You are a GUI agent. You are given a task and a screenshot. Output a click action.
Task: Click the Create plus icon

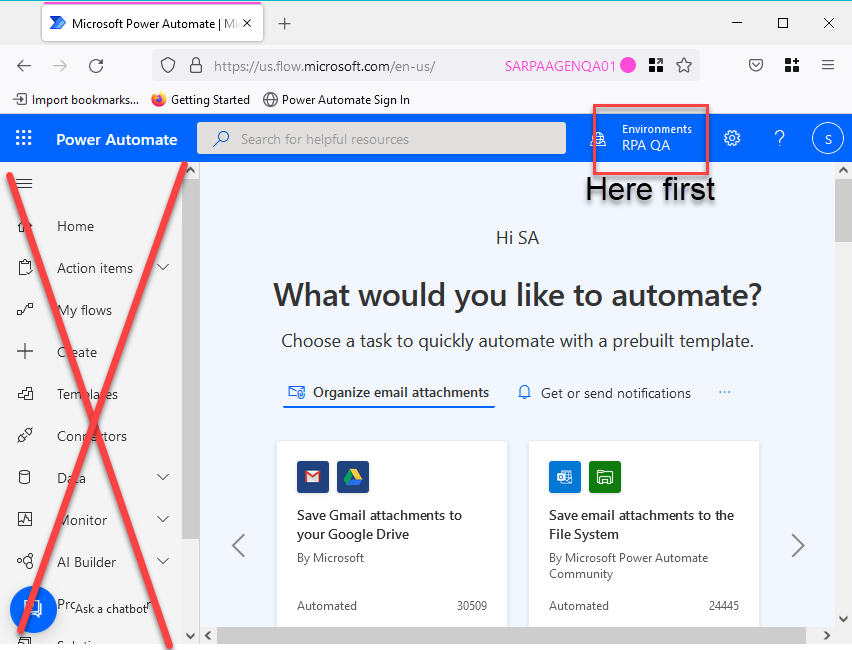[x=24, y=351]
